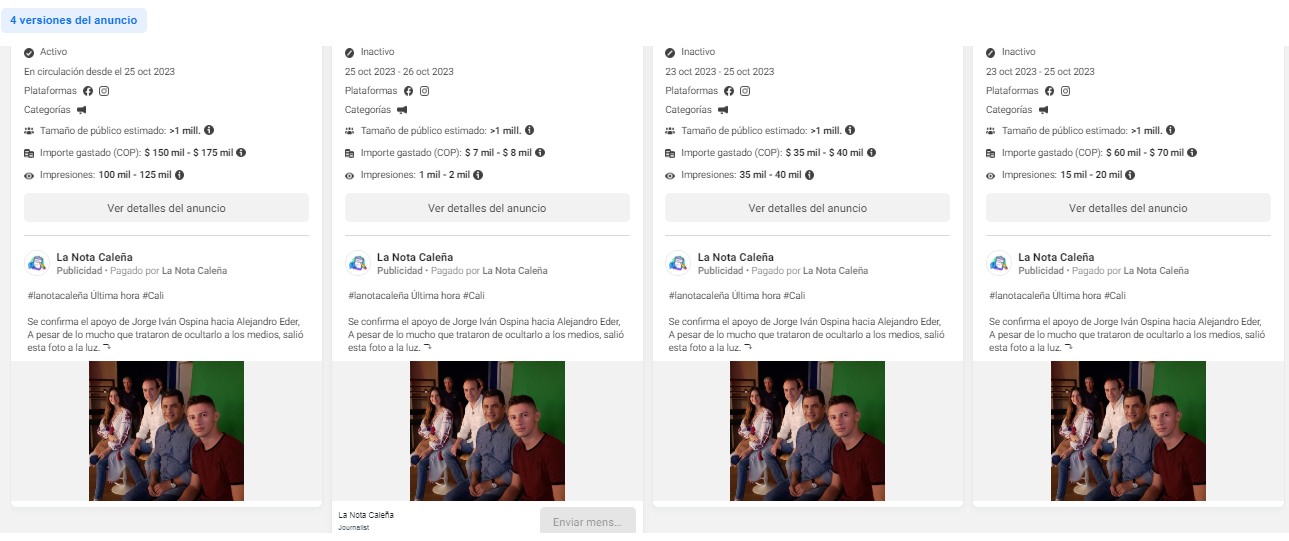
Task: Click info icon beside $35 mil - $40 mil
Action: click(x=871, y=152)
